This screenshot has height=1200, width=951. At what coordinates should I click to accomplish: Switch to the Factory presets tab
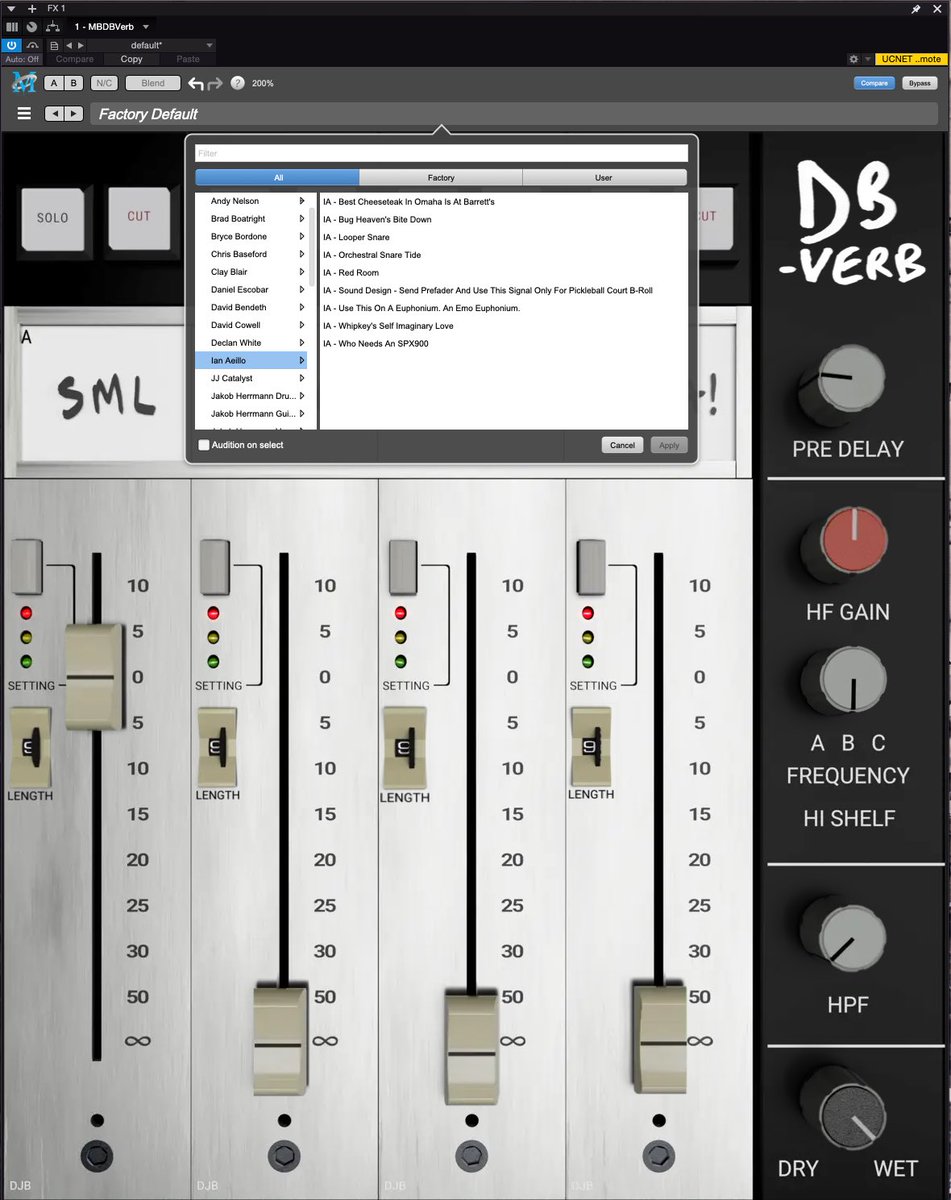point(441,177)
